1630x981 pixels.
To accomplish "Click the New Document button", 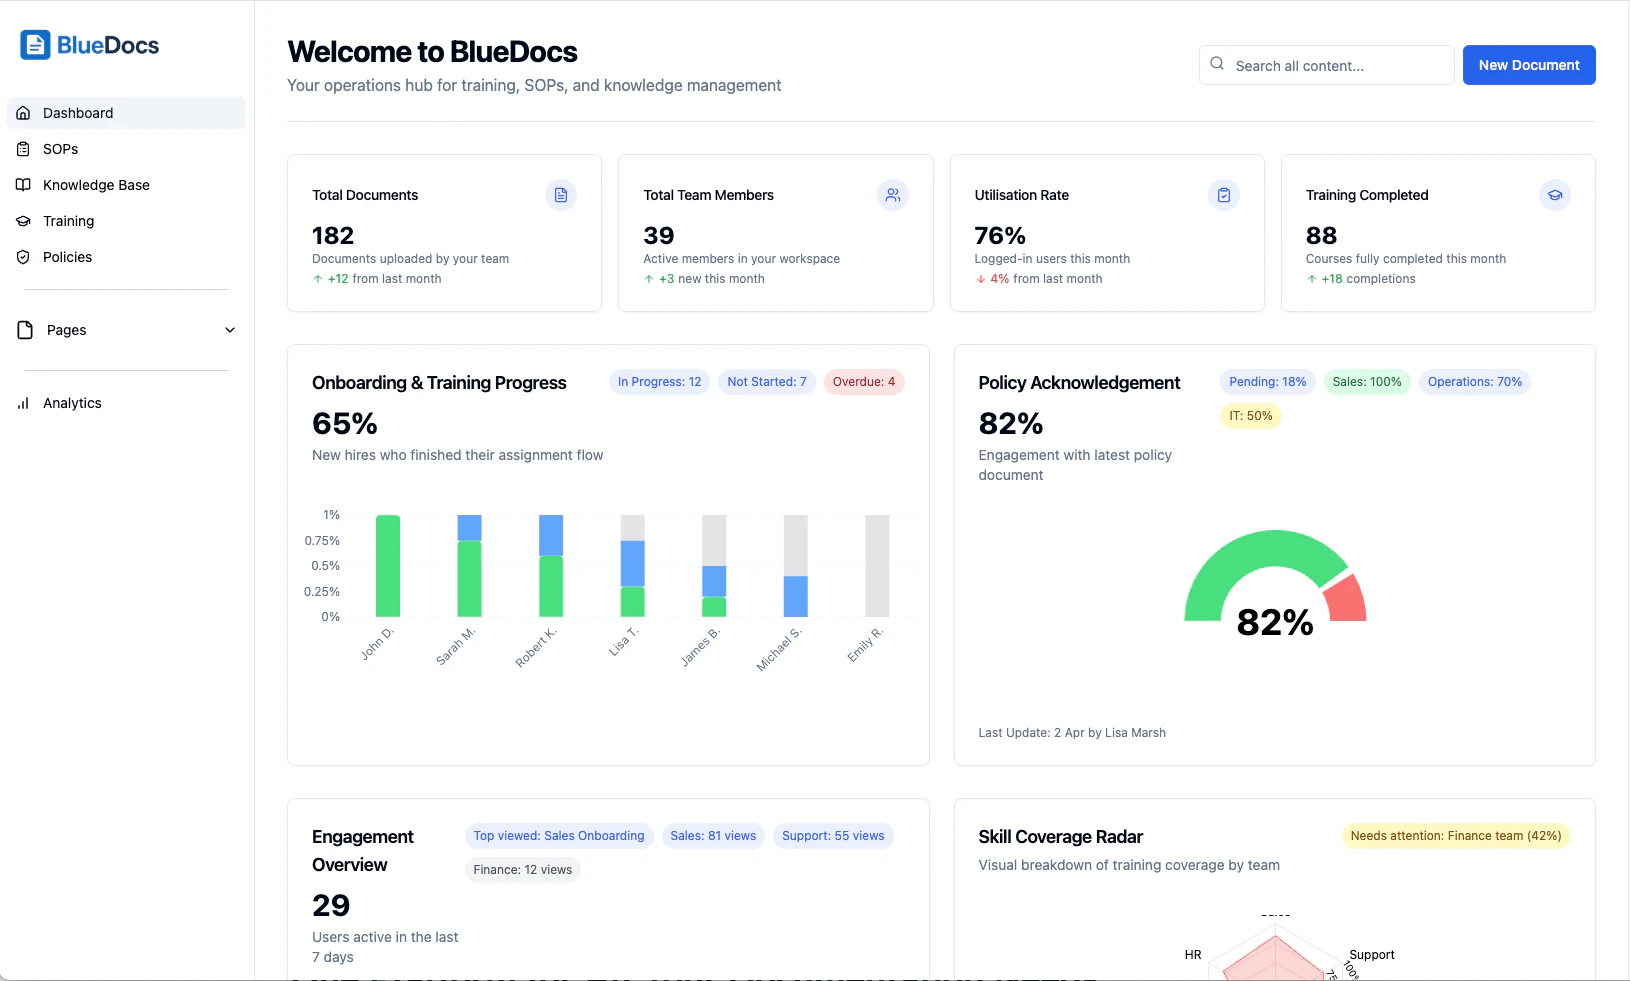I will (1529, 65).
